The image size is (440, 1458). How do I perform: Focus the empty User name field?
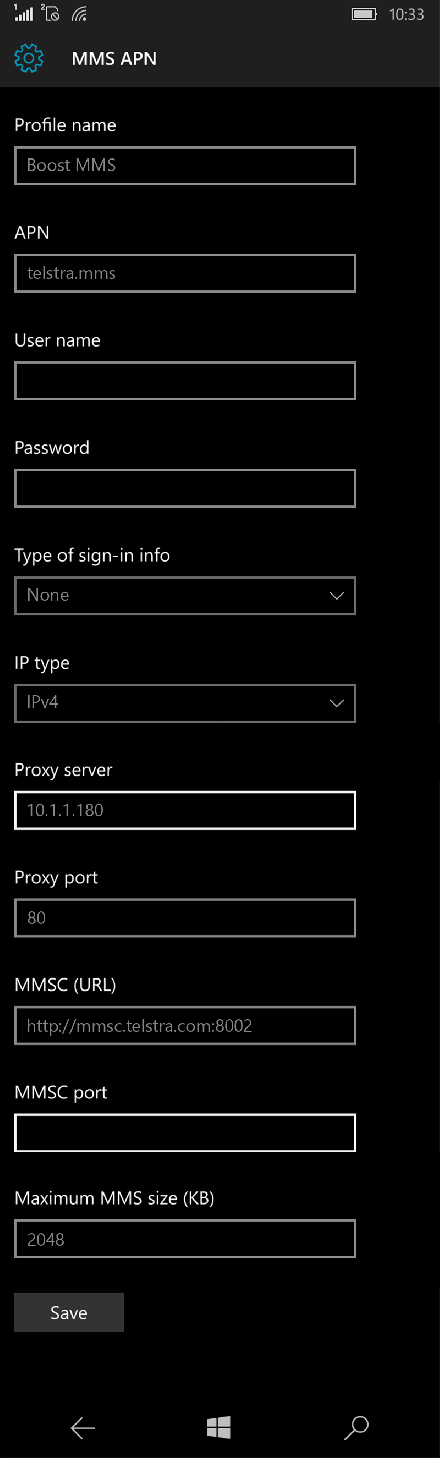point(185,381)
